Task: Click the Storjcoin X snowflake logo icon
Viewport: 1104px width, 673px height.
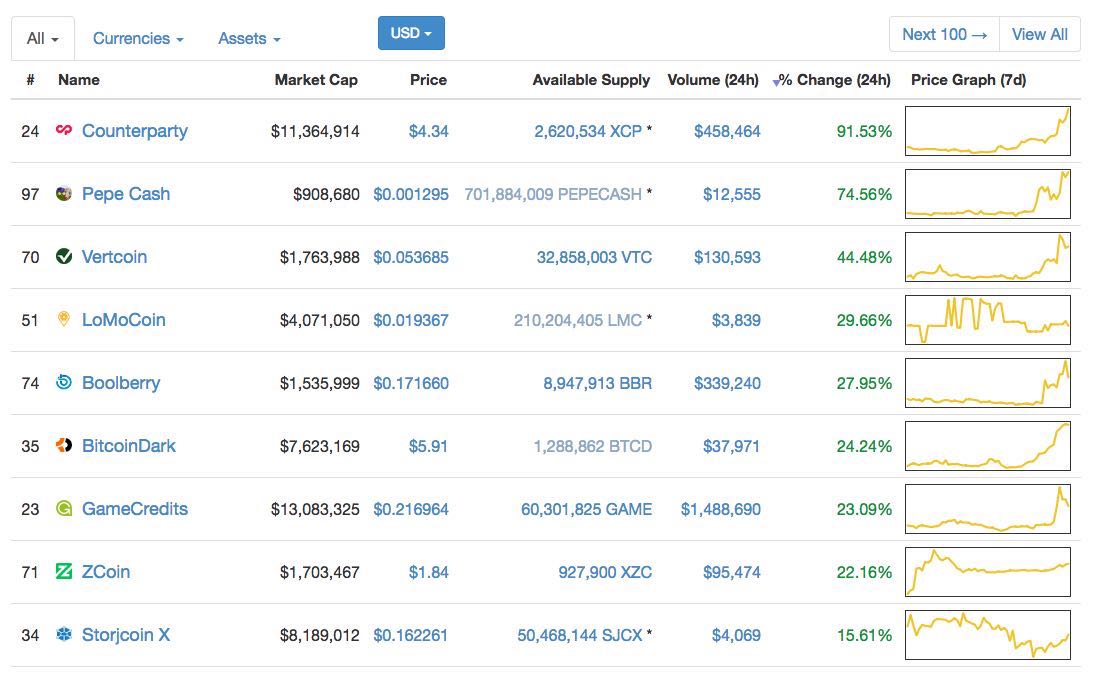Action: point(64,634)
